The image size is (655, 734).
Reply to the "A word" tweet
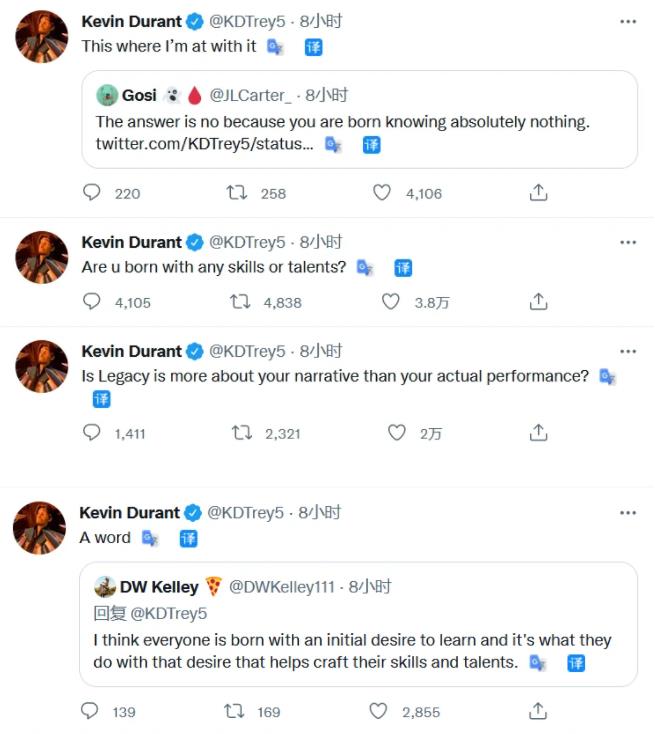pyautogui.click(x=91, y=711)
